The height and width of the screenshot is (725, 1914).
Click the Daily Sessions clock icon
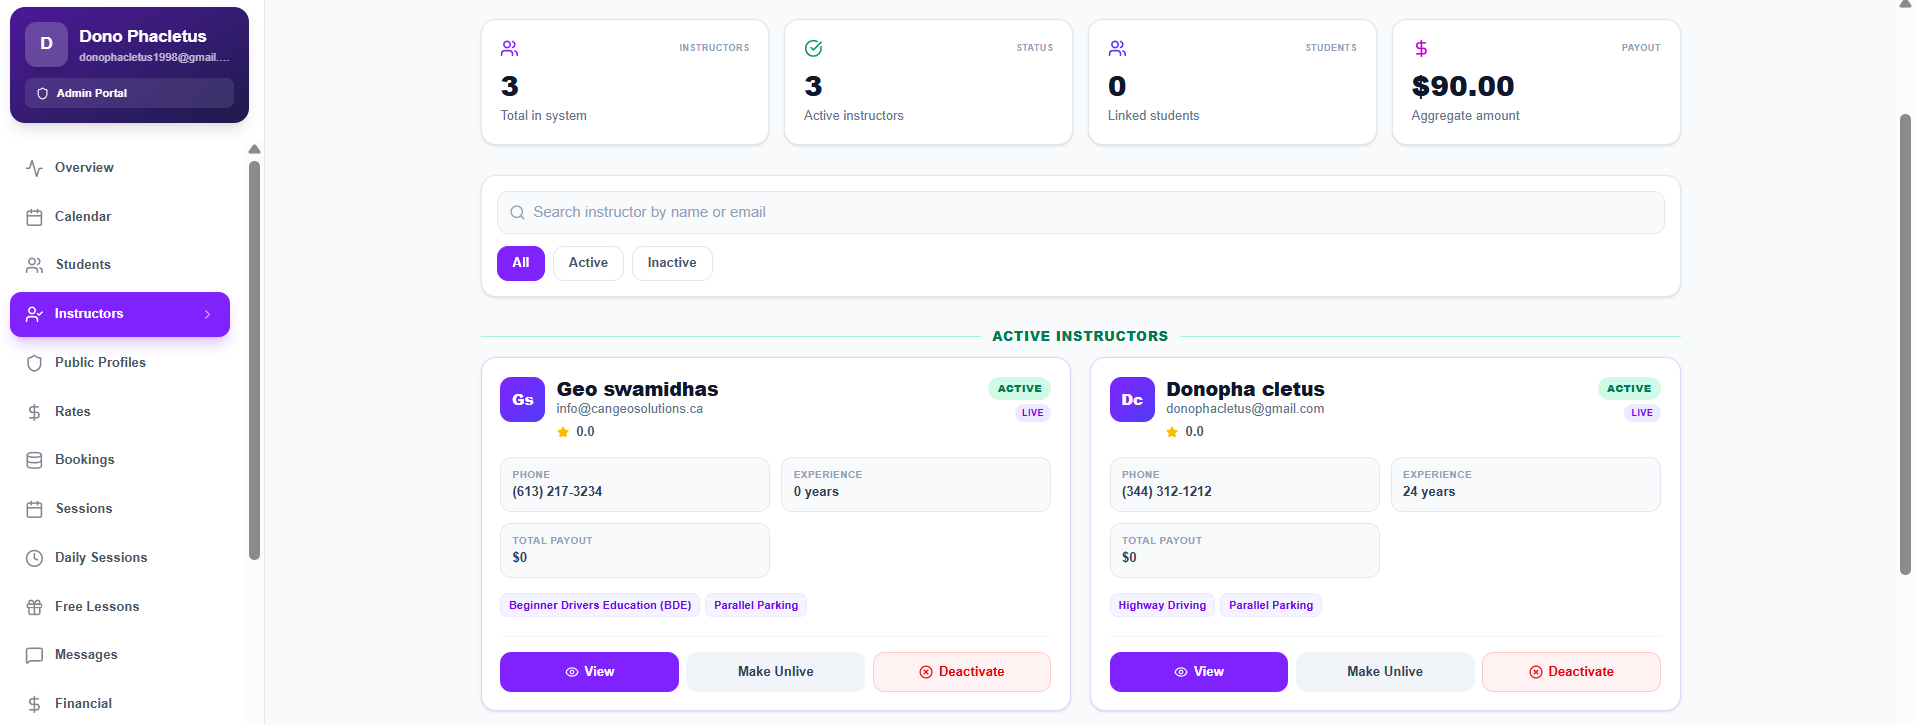[x=34, y=558]
